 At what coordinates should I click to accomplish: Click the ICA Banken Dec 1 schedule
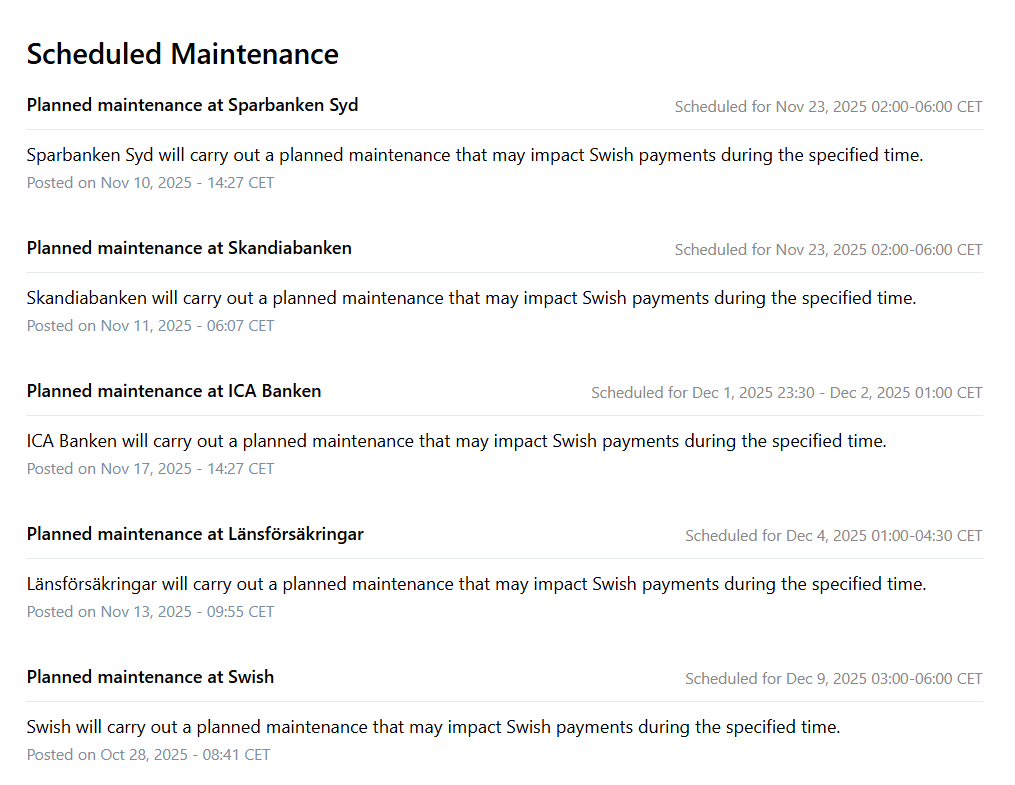point(786,393)
